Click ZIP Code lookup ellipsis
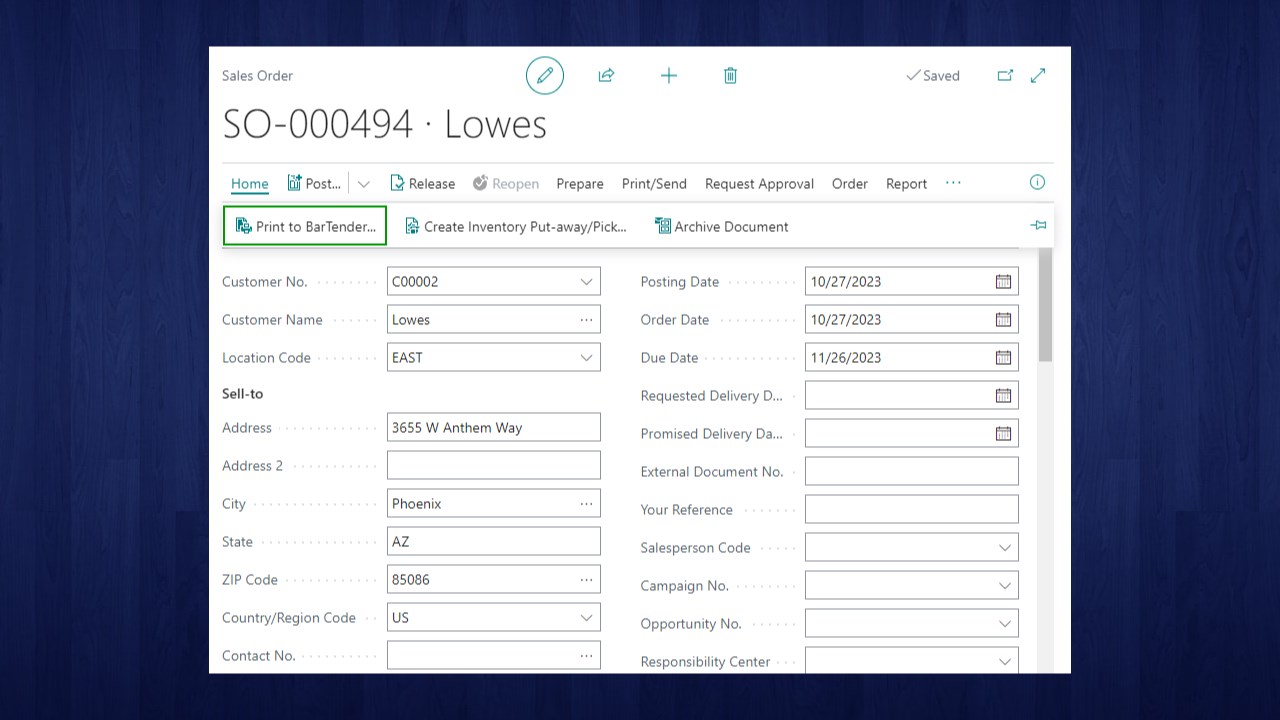 click(586, 580)
